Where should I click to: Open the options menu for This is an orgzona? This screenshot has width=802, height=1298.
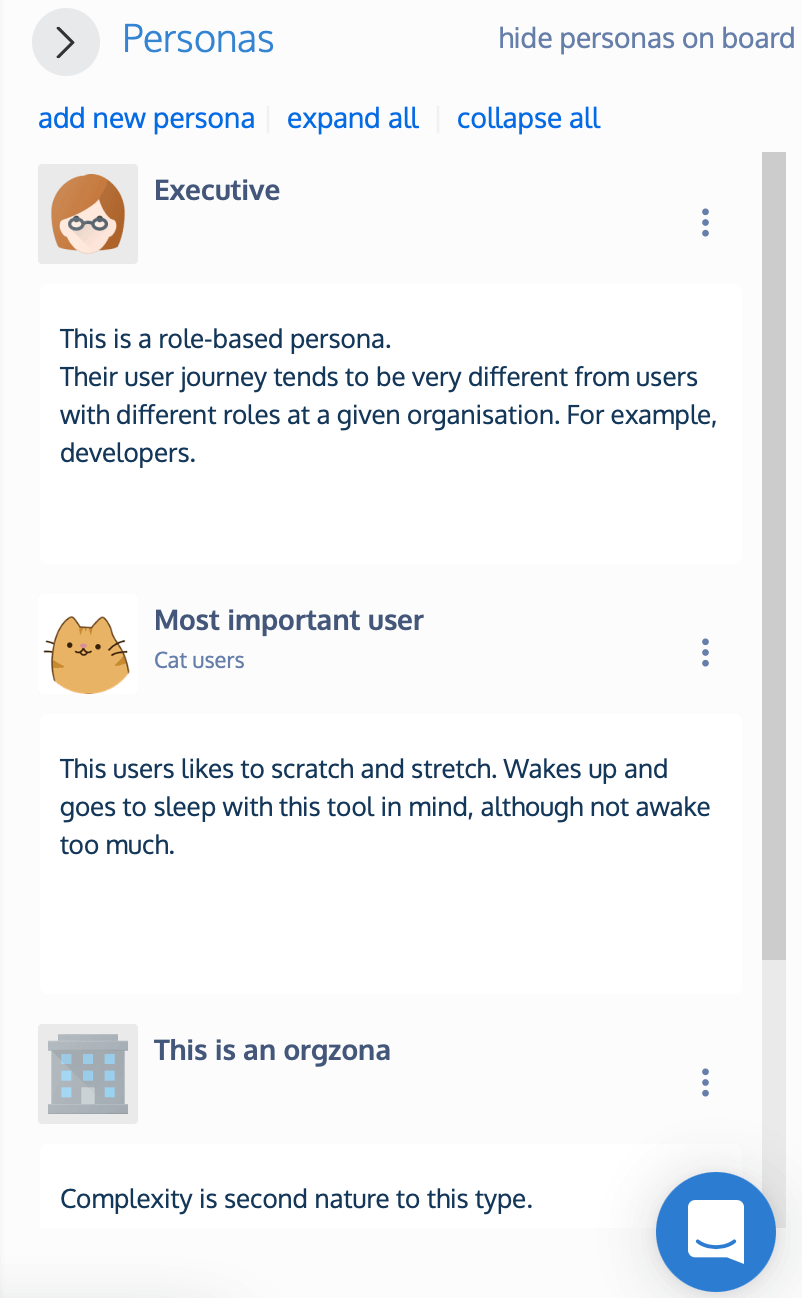point(705,1082)
